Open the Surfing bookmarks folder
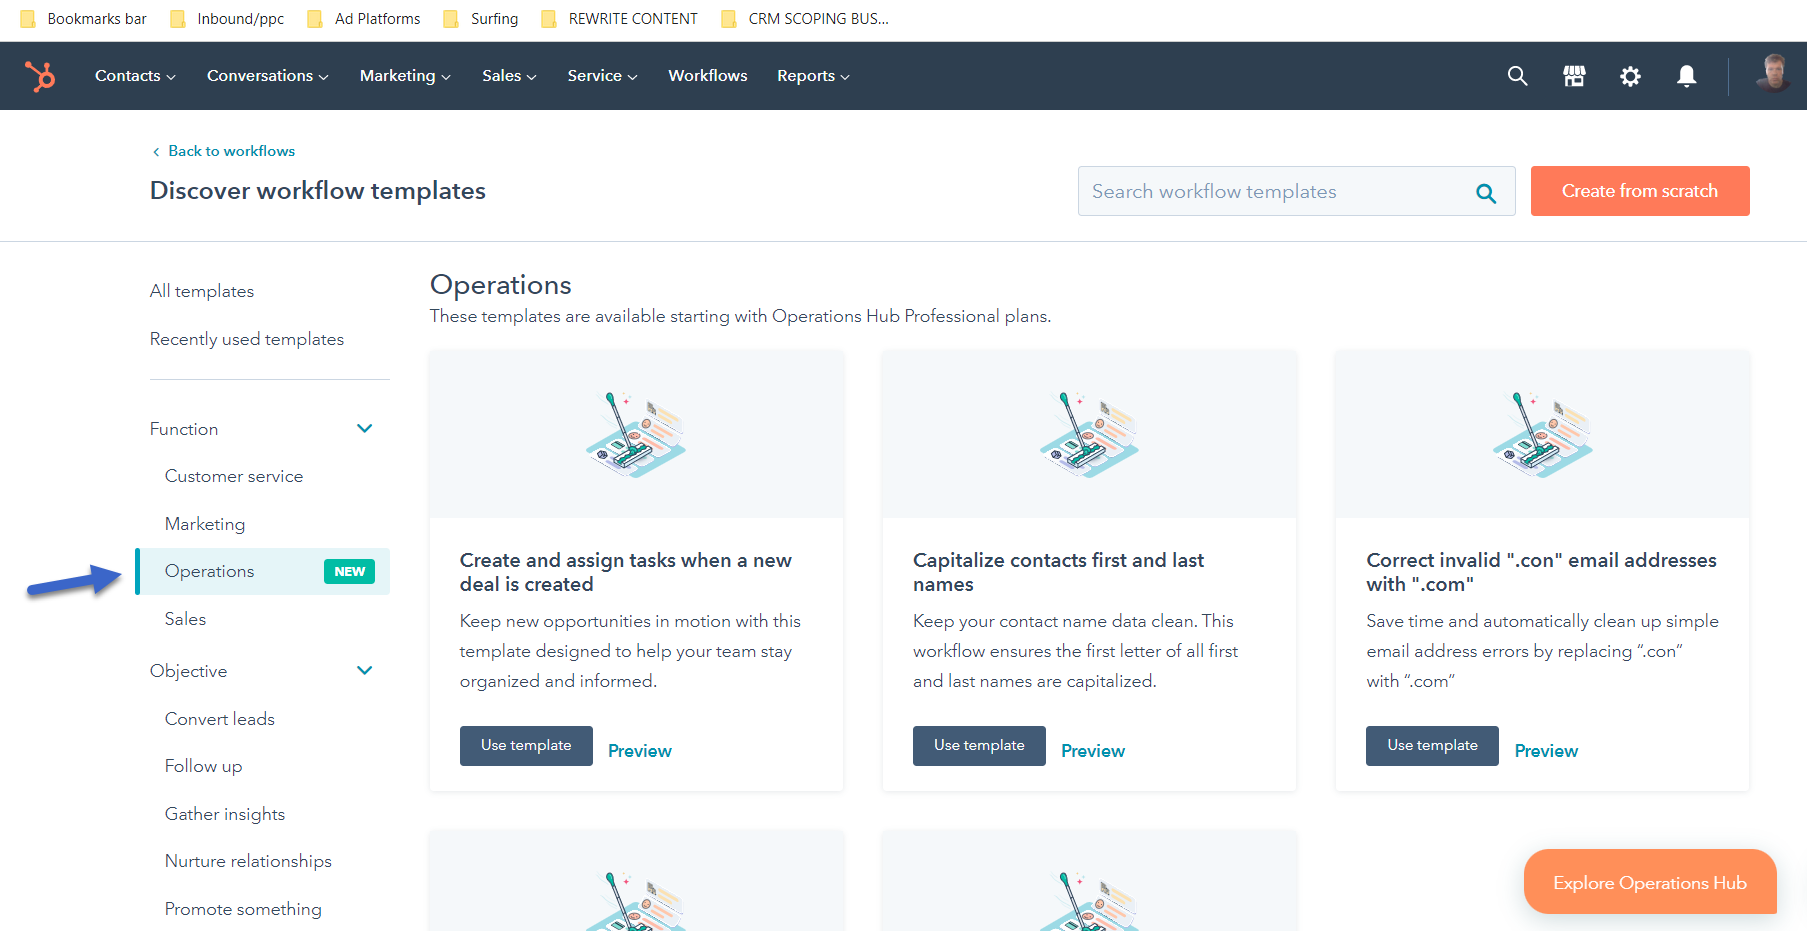The image size is (1807, 931). [490, 18]
